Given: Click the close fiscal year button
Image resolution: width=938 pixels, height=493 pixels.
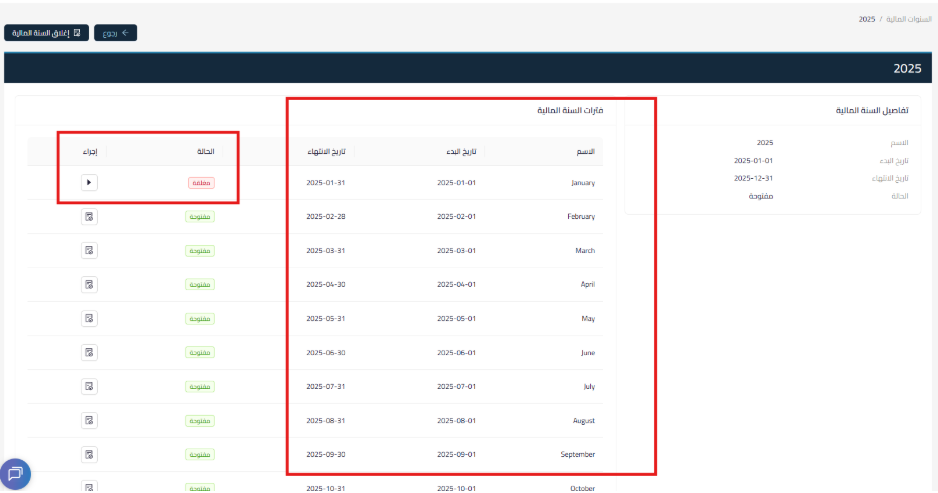Looking at the screenshot, I should coord(47,33).
